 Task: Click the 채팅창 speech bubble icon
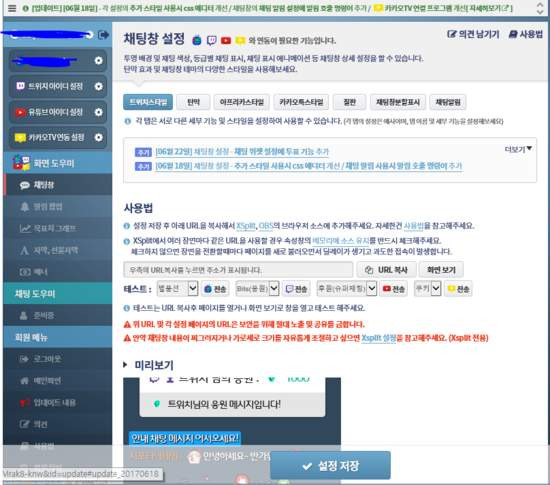click(25, 185)
